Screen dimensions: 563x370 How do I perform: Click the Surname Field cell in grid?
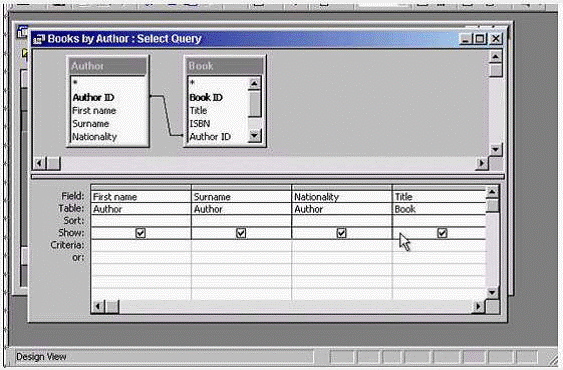click(x=242, y=197)
